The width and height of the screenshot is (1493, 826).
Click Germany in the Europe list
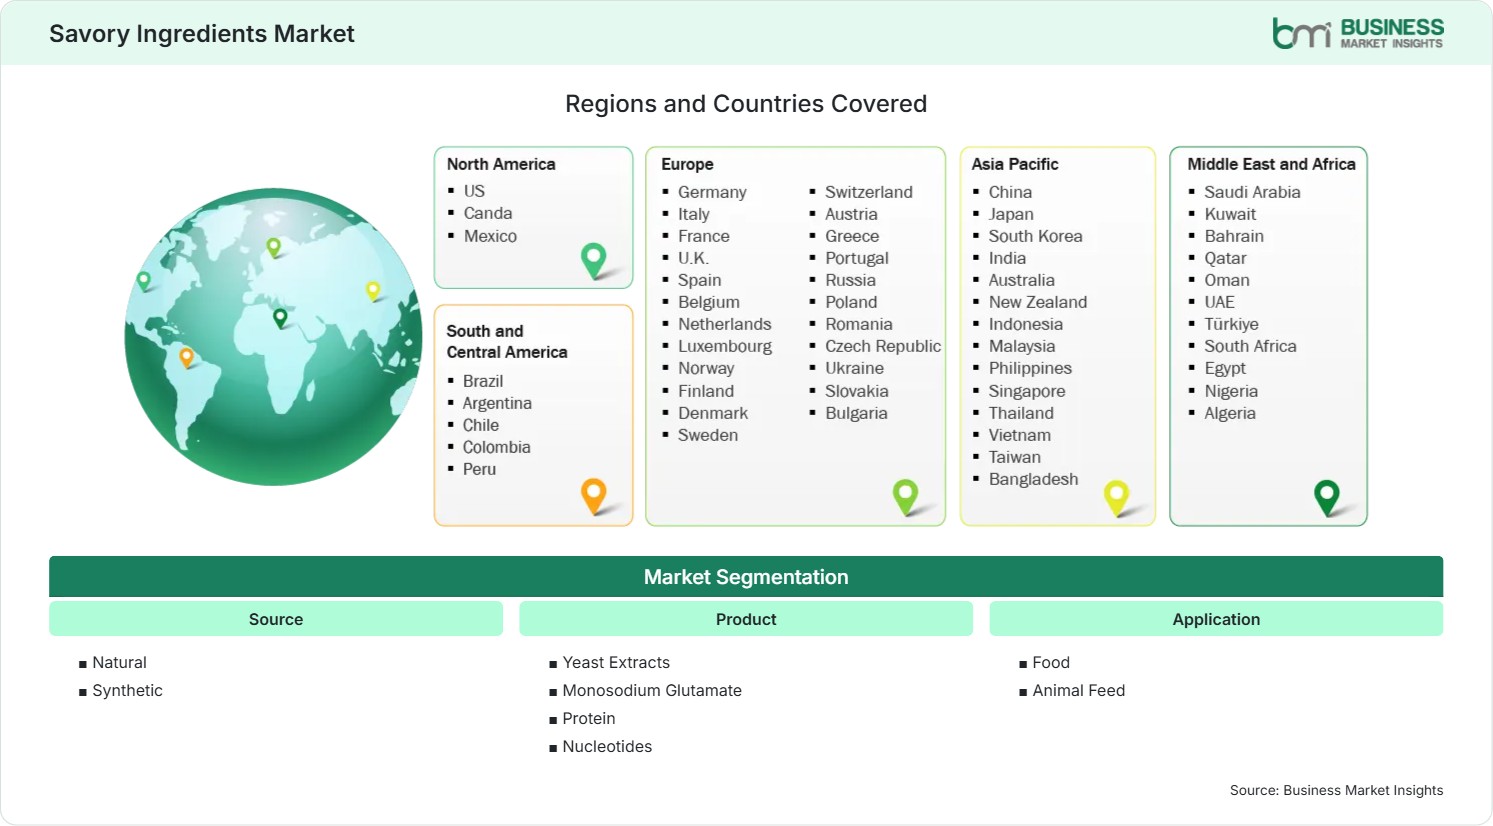coord(712,192)
